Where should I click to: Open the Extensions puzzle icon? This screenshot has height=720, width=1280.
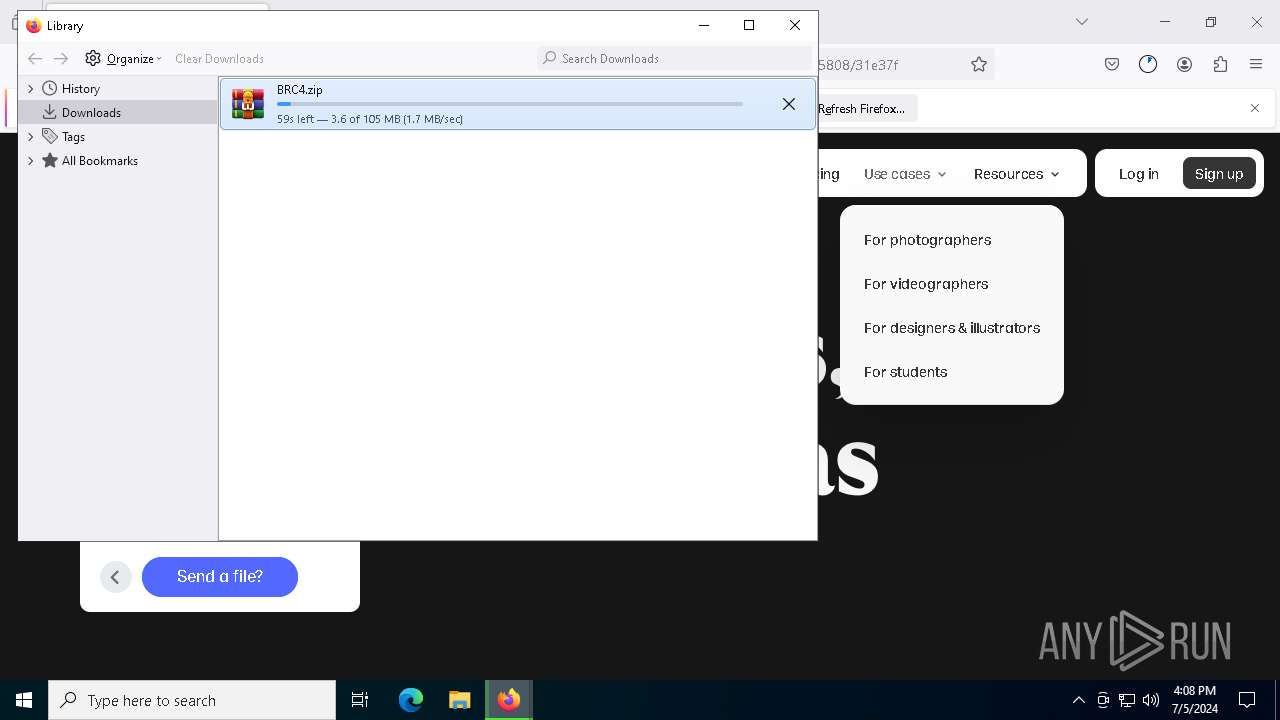(x=1220, y=65)
